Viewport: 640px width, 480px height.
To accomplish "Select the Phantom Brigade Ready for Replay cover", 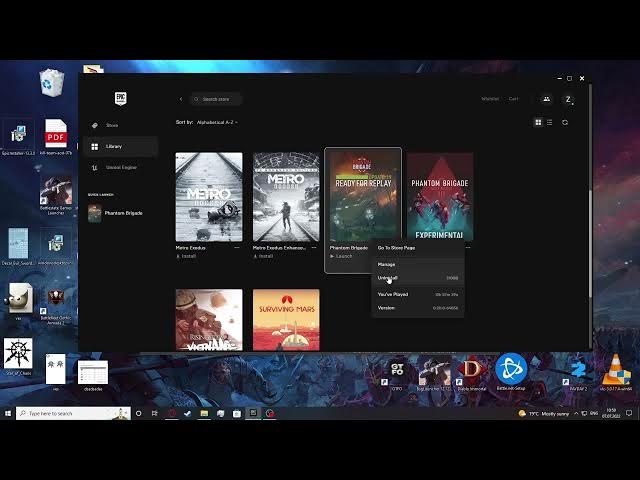I will point(363,197).
